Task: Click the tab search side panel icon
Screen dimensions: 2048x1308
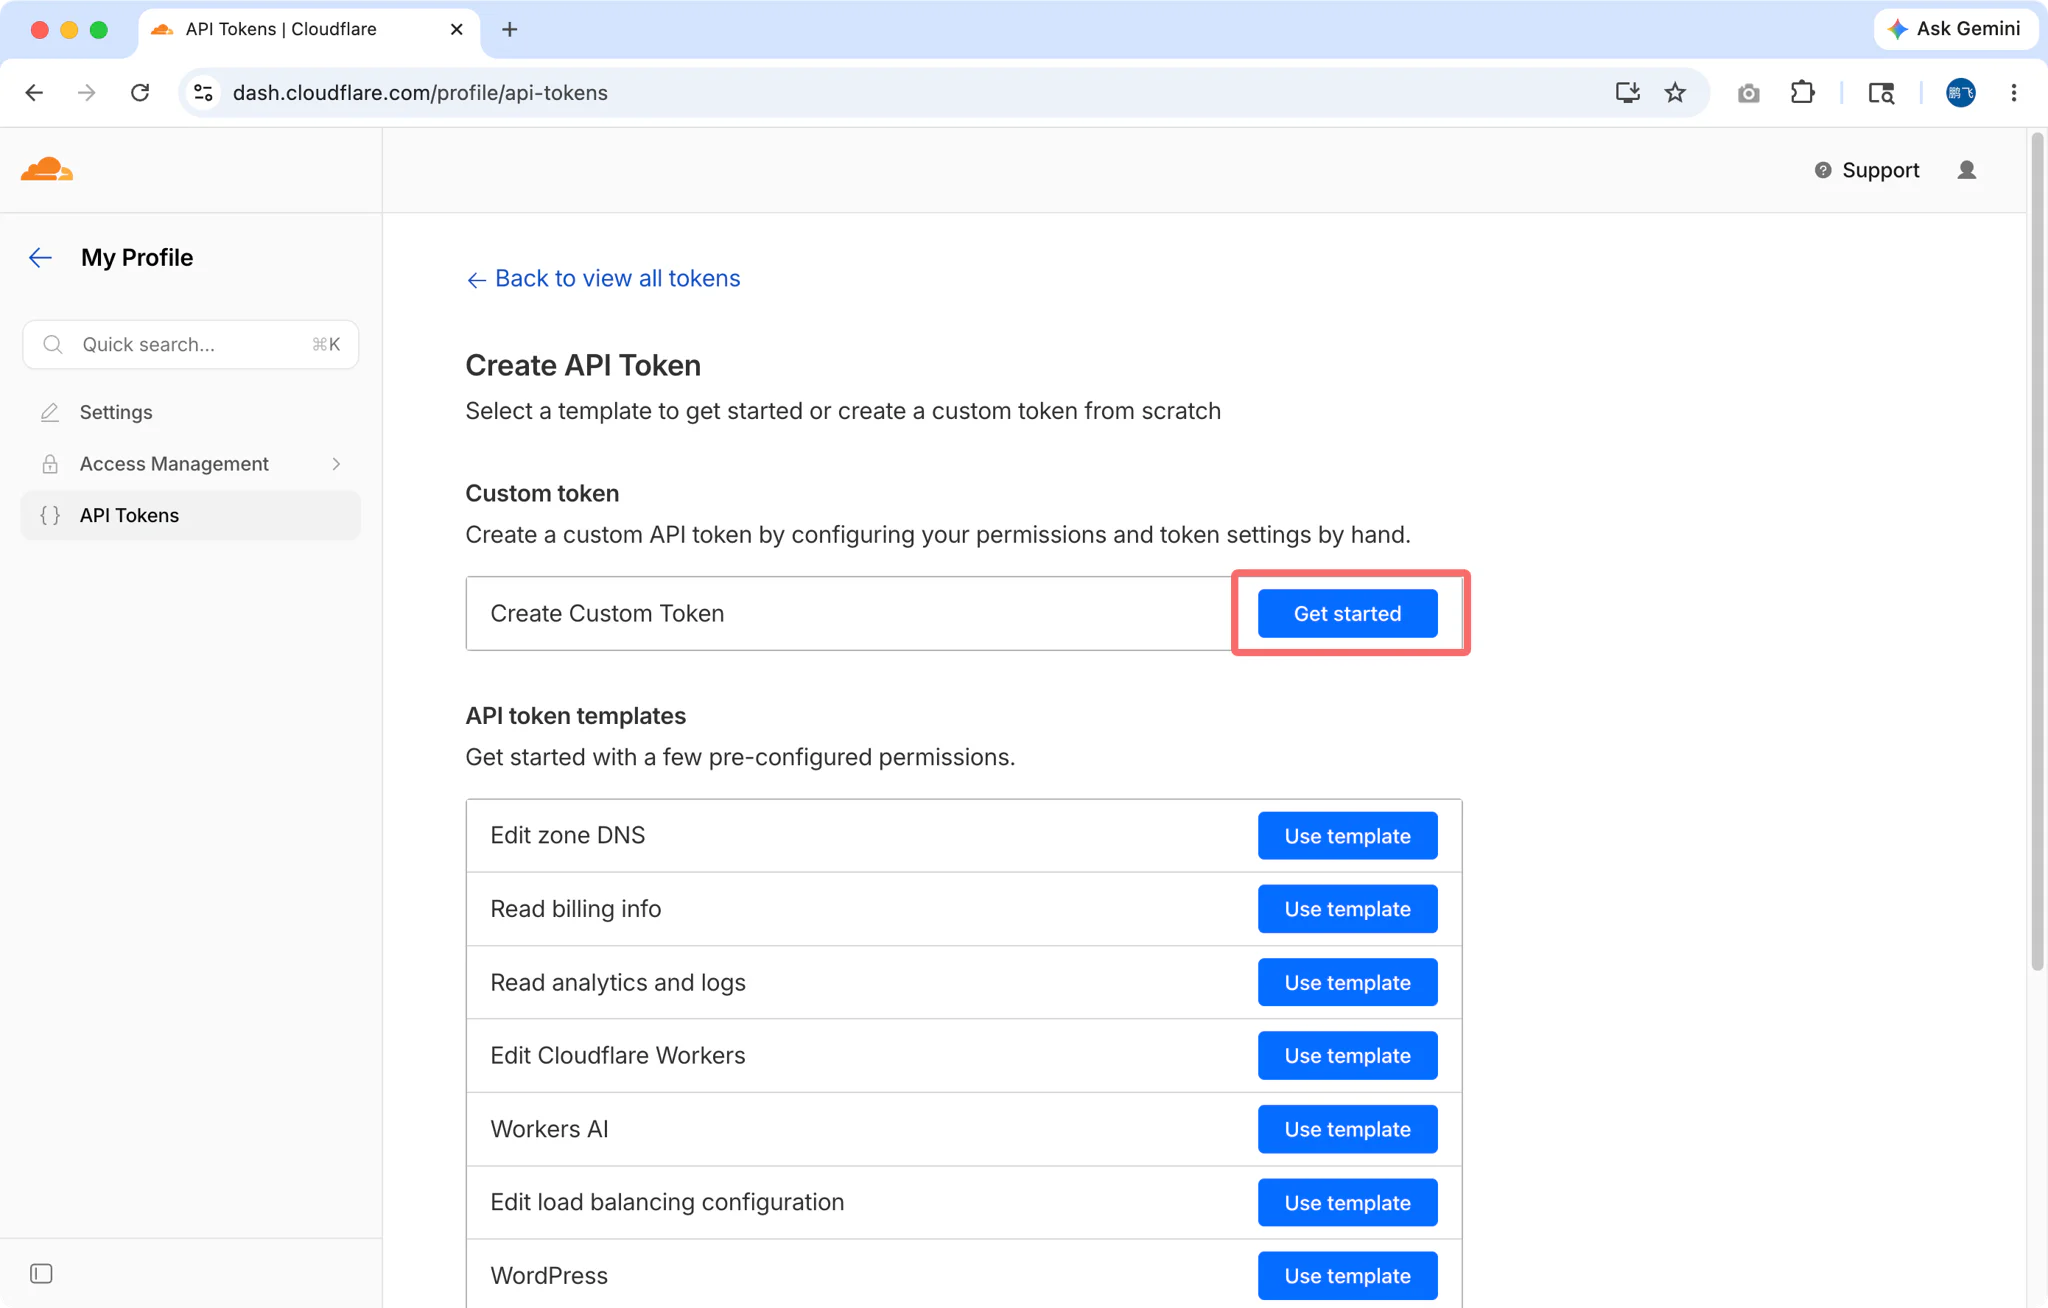Action: 1881,93
